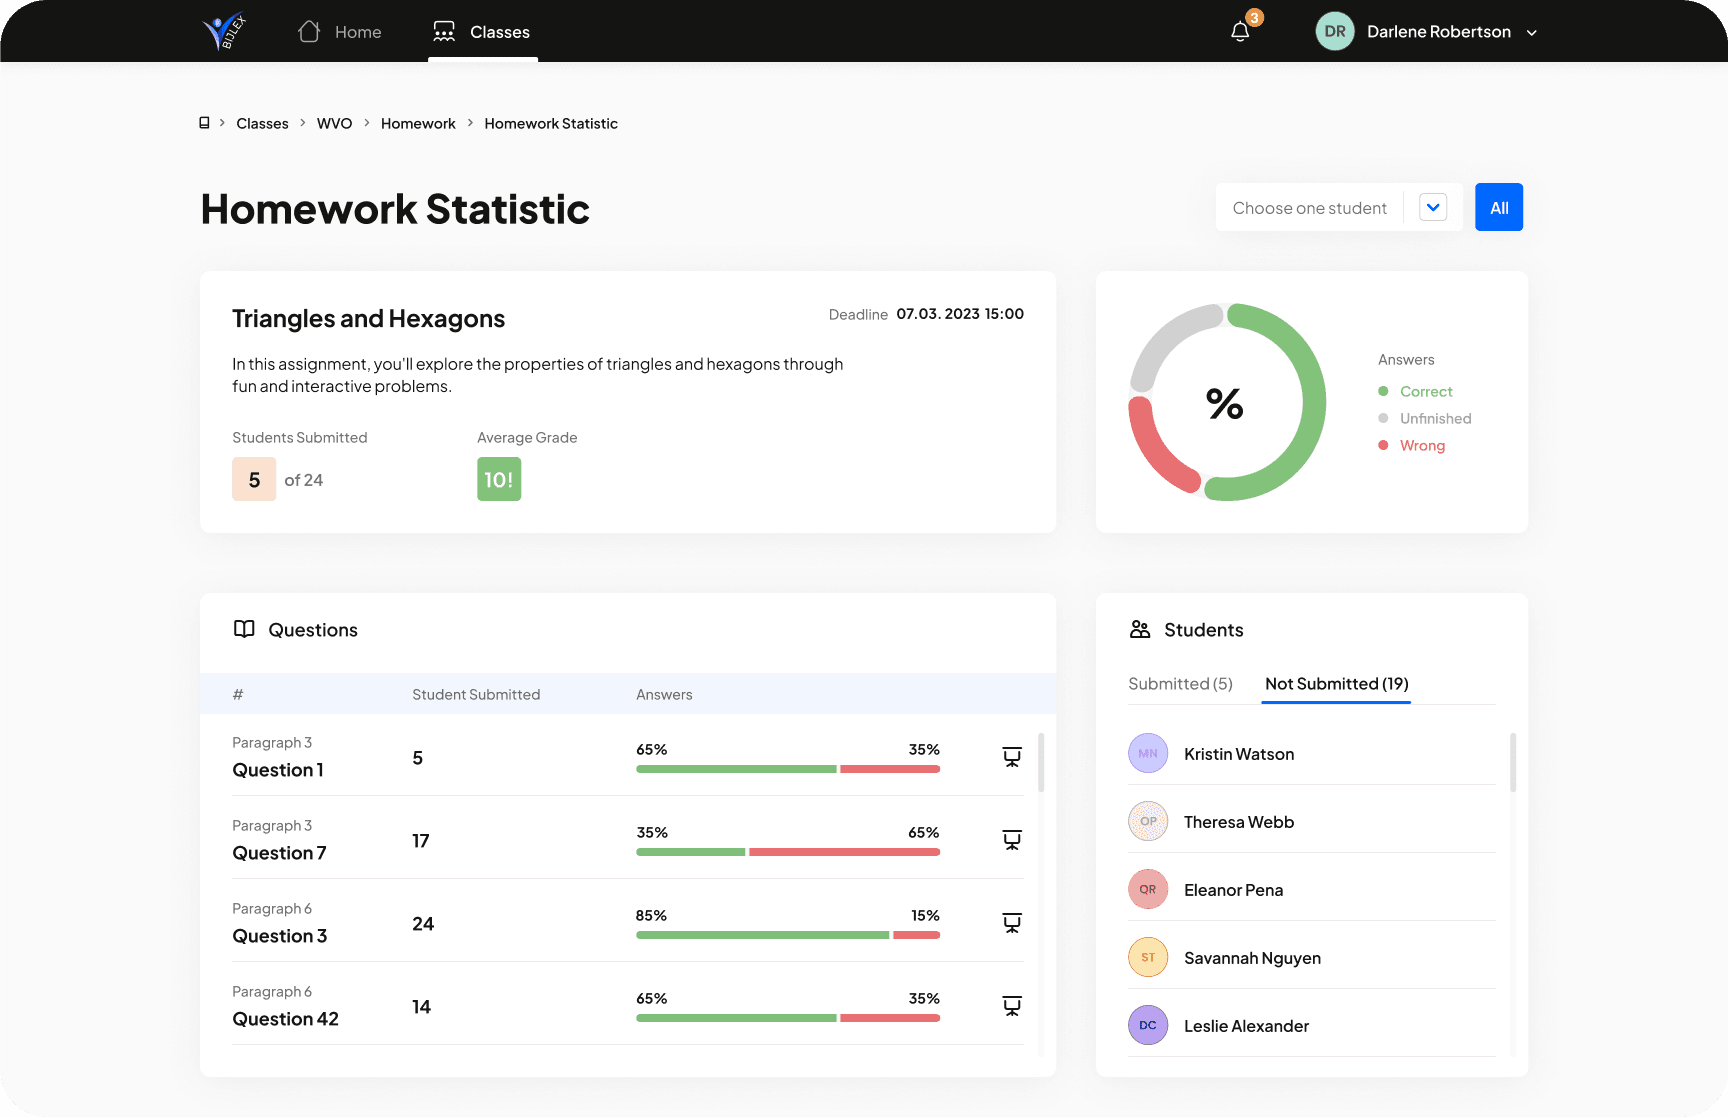
Task: Open the Classes breadcrumb link
Action: (x=262, y=123)
